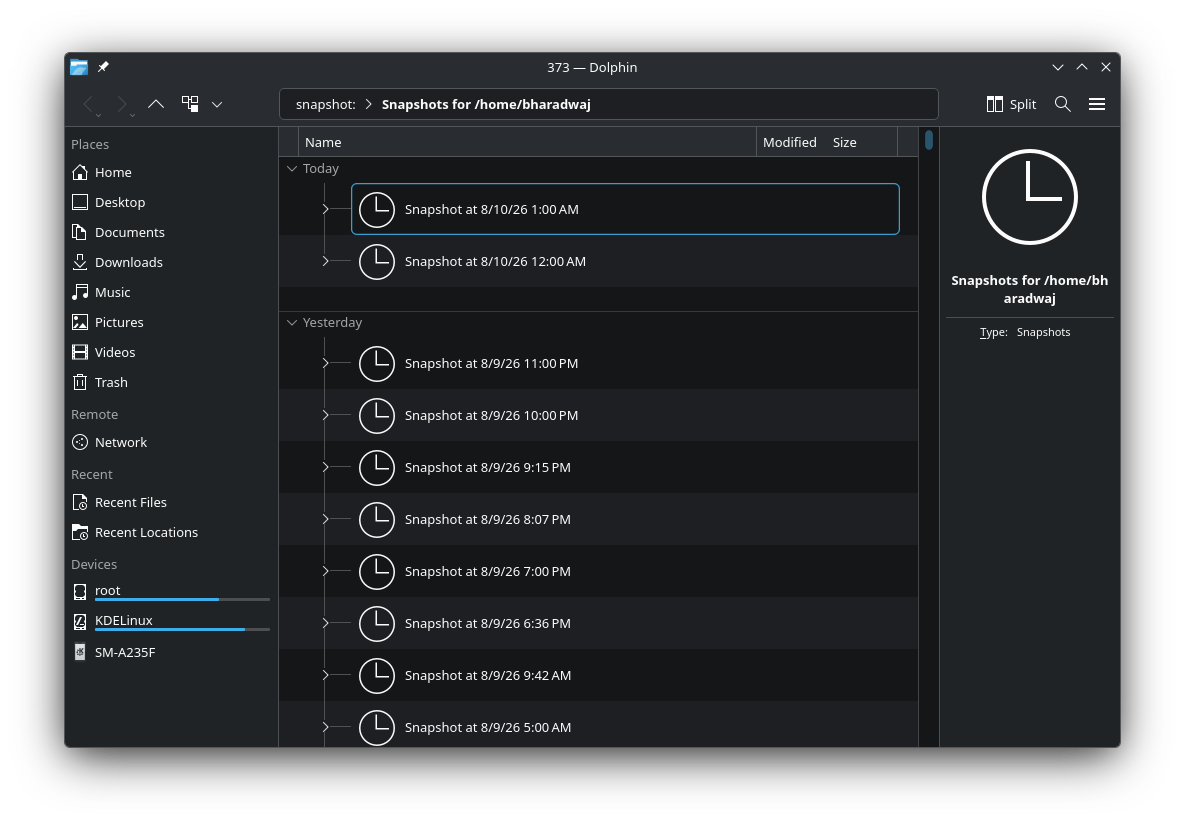Viewport: 1185px width, 824px height.
Task: Select Snapshot at 8/9/26 11:00 PM text
Action: (x=491, y=364)
